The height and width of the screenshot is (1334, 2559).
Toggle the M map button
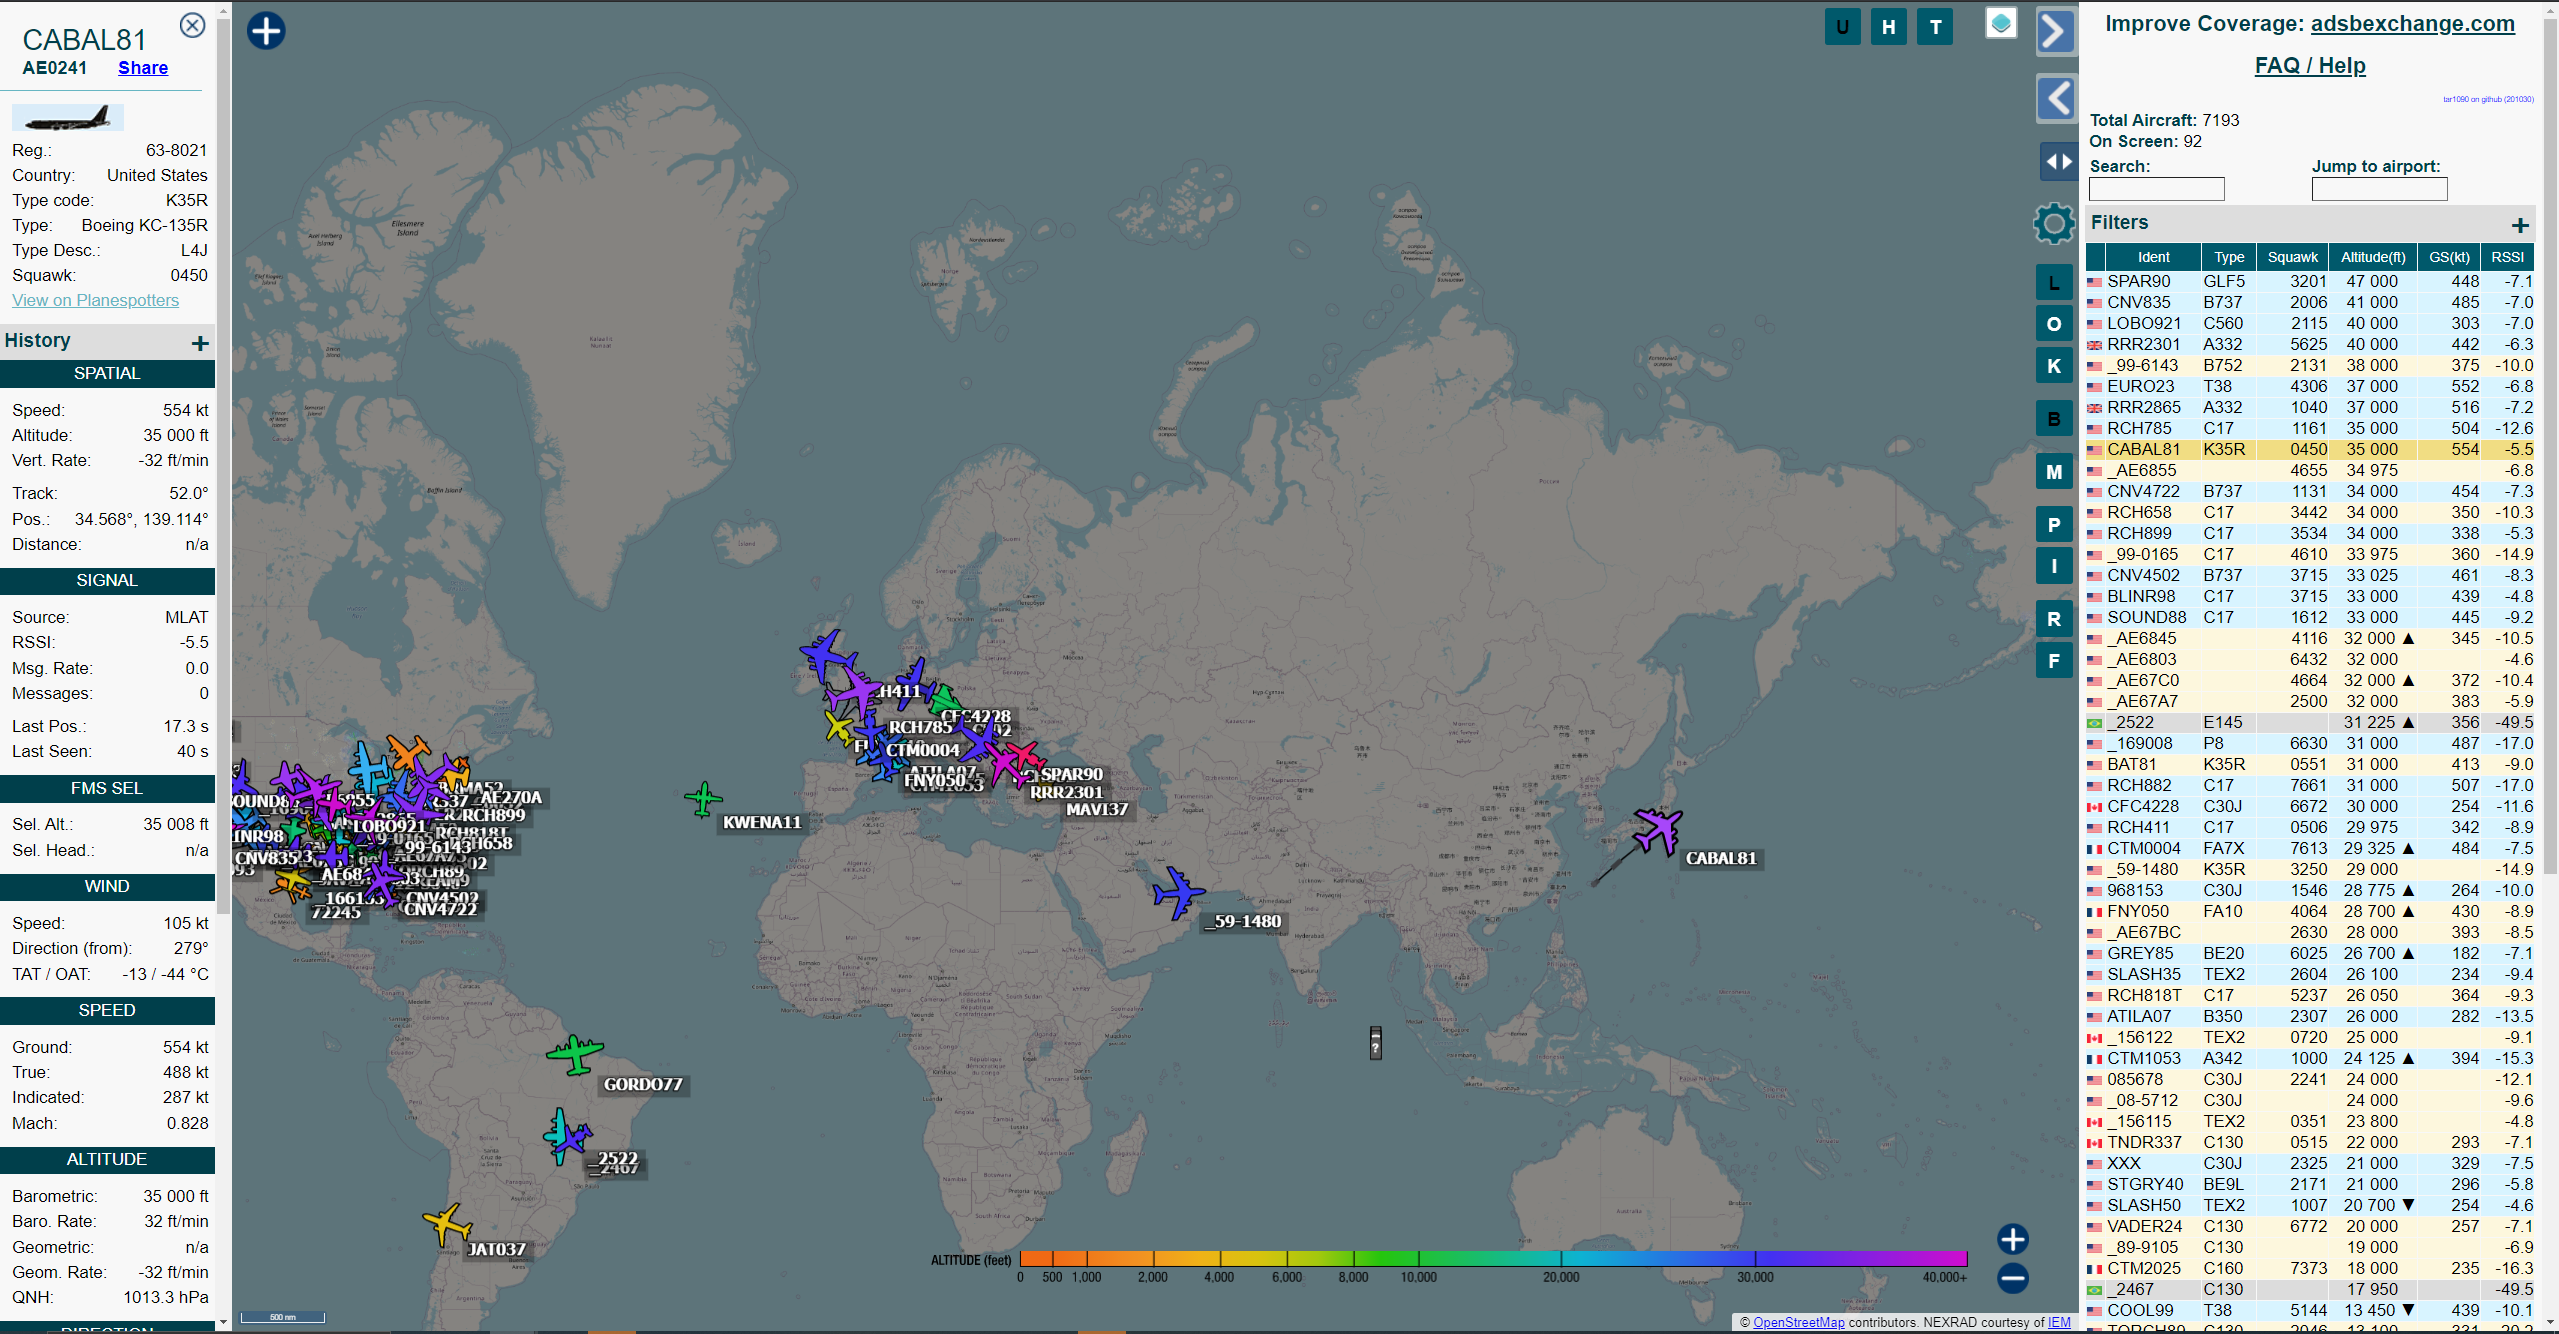[x=2054, y=472]
